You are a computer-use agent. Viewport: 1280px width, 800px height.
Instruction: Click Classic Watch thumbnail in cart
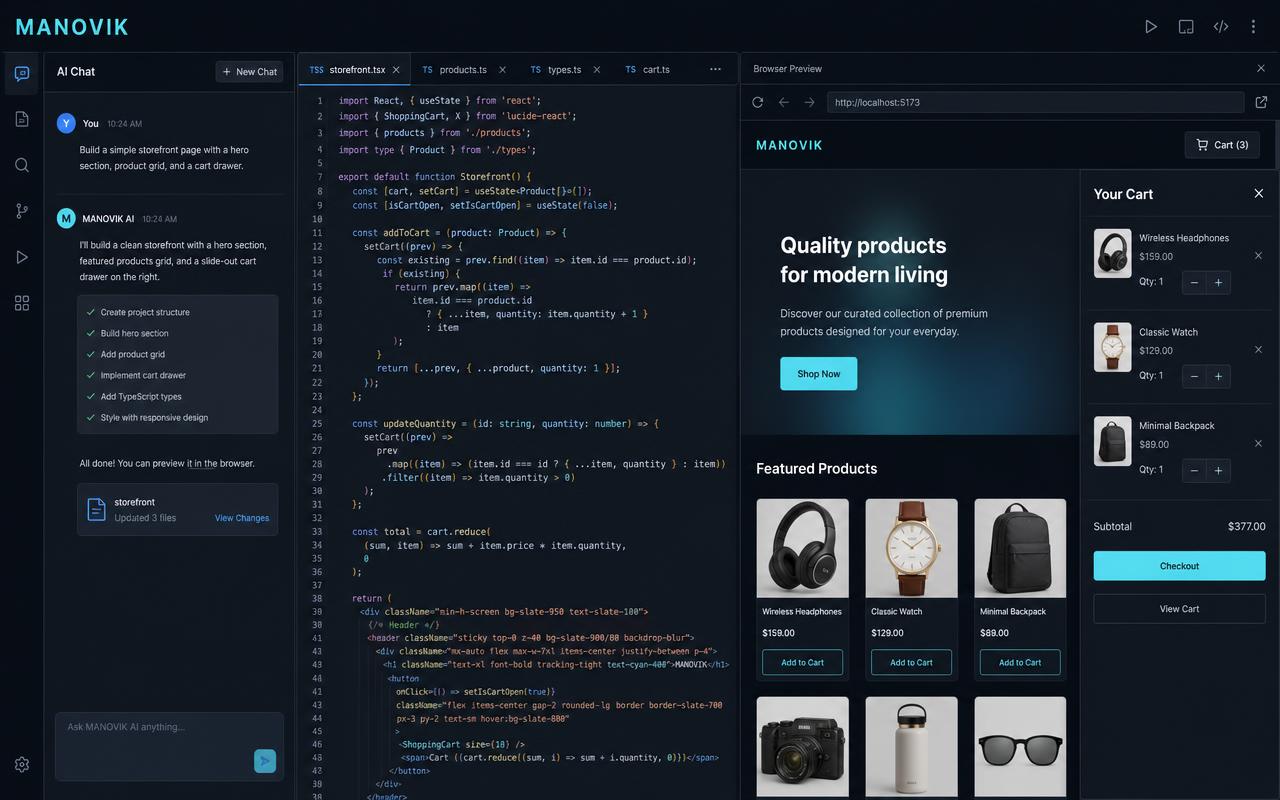[1112, 347]
